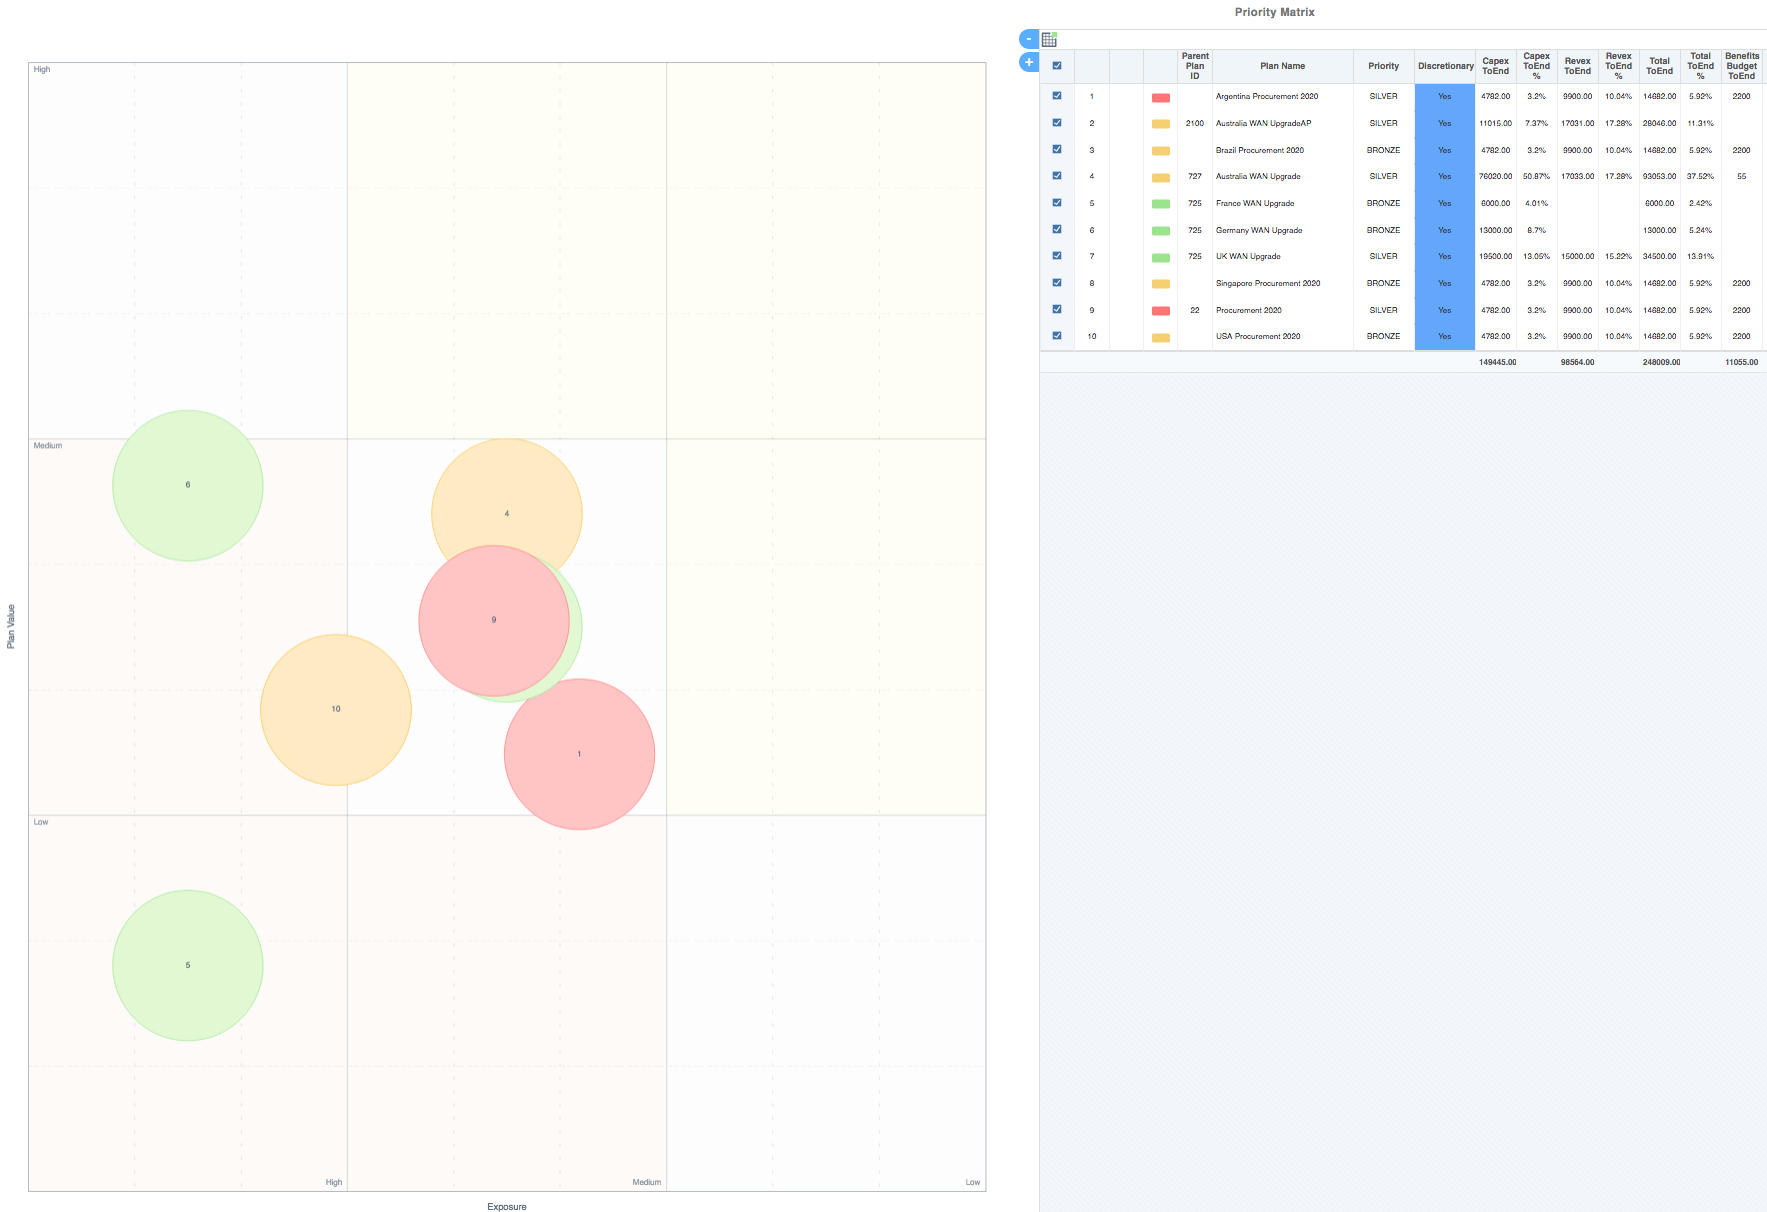Viewport: 1767px width, 1212px height.
Task: Click Revex value '15000.00'
Action: 1578,257
